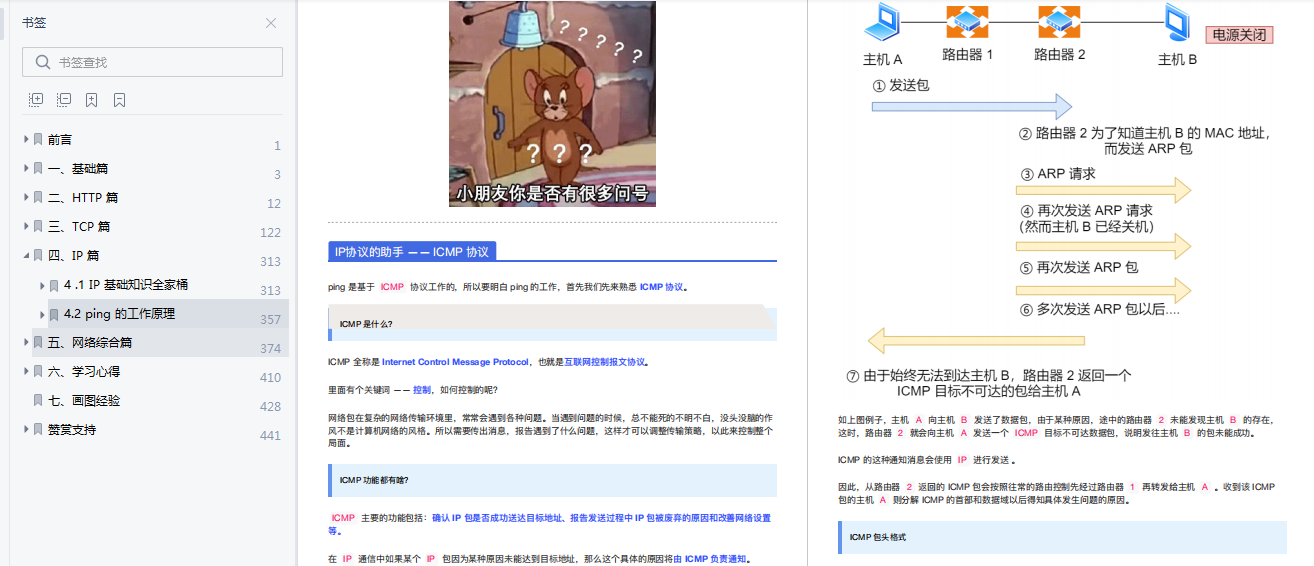Click the red 电源关闭 label
Image resolution: width=1314 pixels, height=566 pixels.
pos(1239,34)
